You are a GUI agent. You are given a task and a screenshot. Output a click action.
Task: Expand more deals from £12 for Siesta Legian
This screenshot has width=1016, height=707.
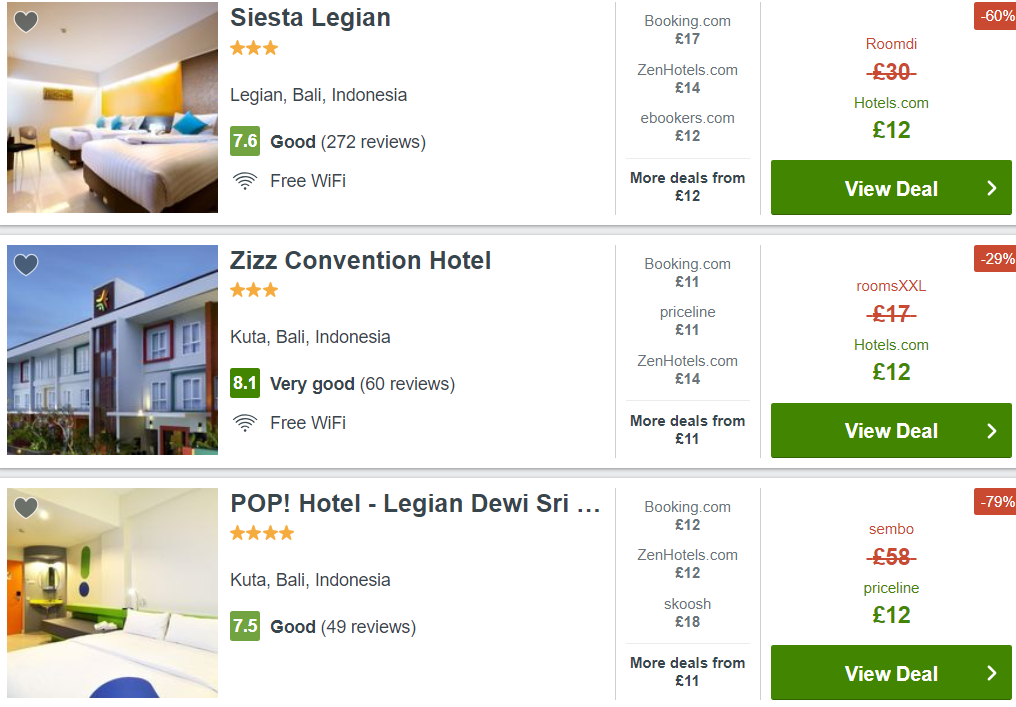click(x=687, y=187)
